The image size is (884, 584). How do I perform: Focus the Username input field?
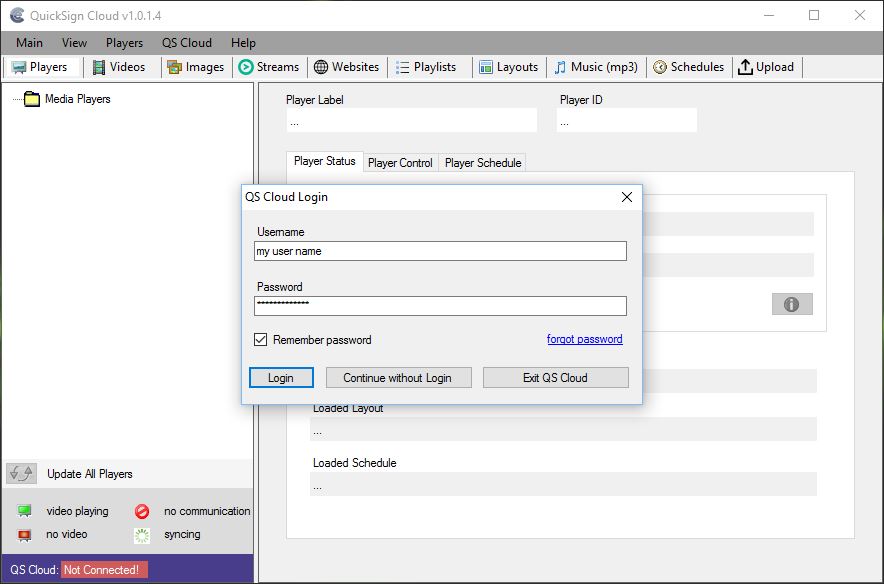440,251
